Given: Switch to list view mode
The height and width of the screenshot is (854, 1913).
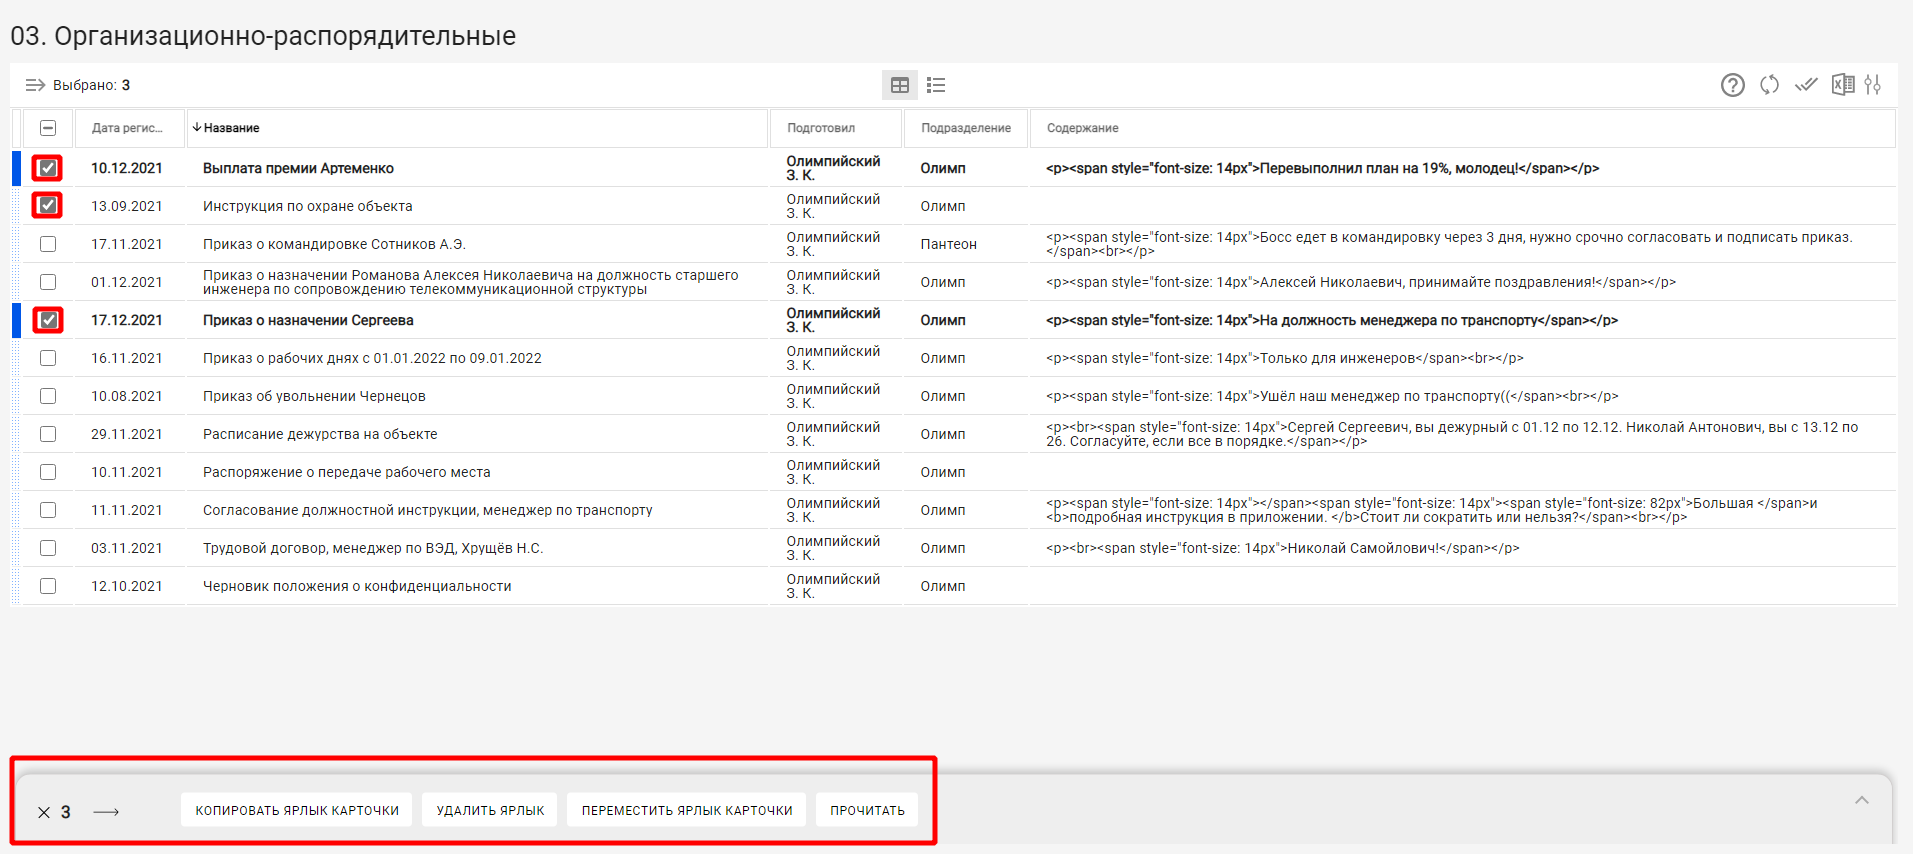Looking at the screenshot, I should 936,85.
